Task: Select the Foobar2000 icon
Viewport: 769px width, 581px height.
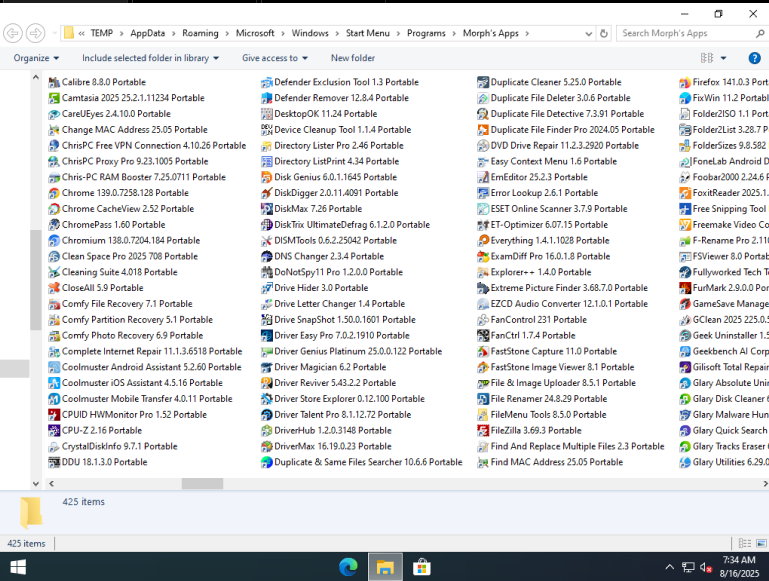Action: (685, 177)
